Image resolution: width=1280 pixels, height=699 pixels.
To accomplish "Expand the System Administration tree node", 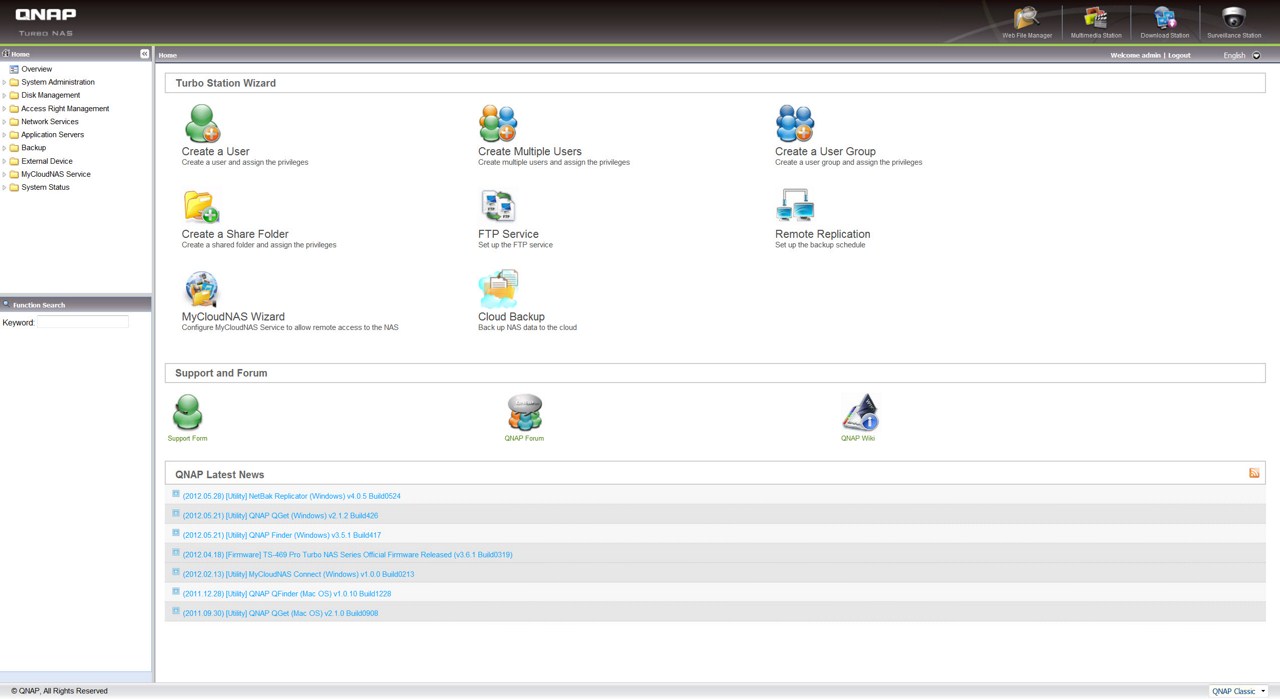I will pyautogui.click(x=4, y=82).
